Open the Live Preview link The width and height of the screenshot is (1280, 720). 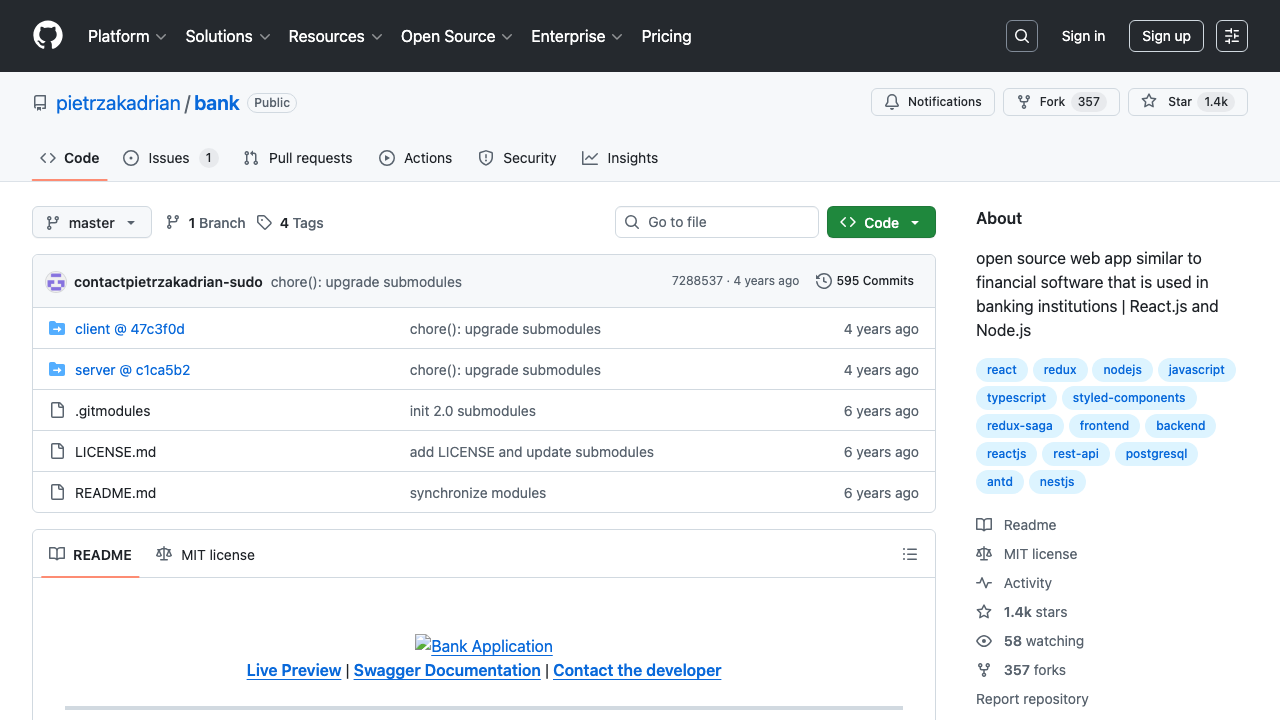(293, 670)
